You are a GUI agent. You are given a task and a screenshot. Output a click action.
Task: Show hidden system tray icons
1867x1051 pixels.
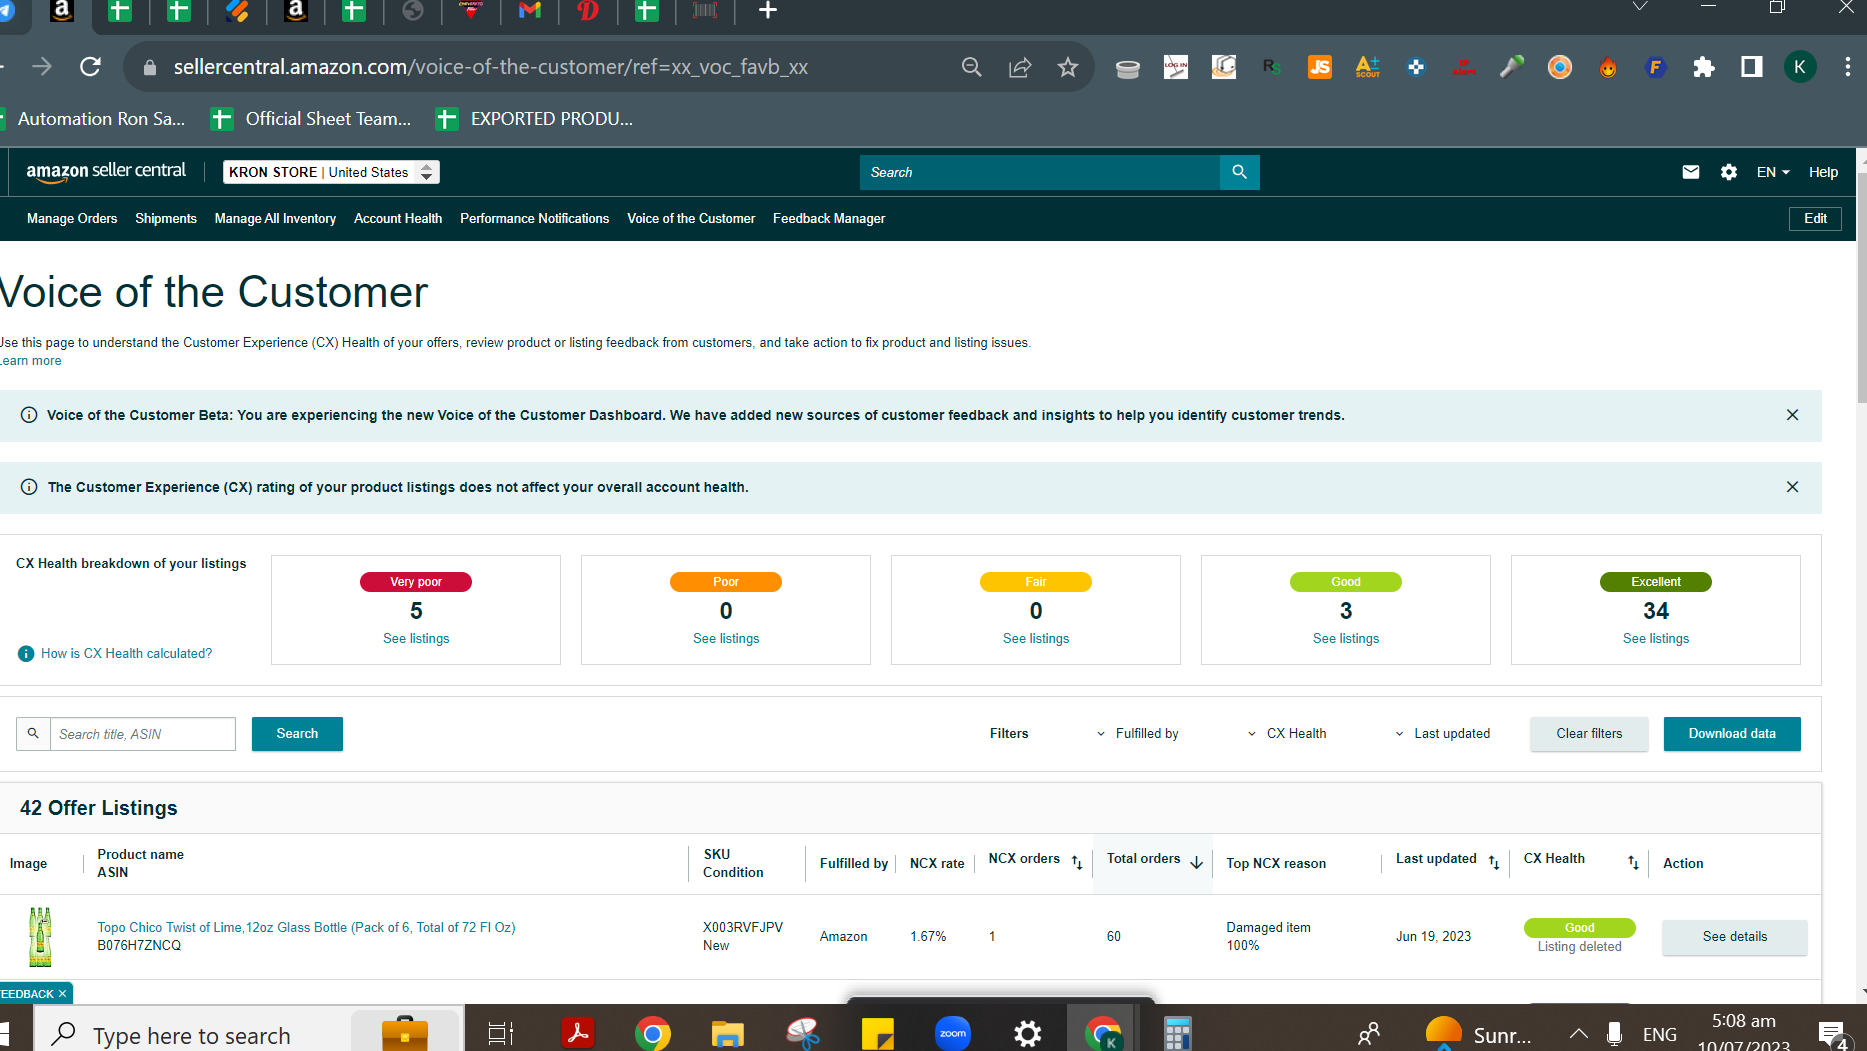tap(1578, 1034)
